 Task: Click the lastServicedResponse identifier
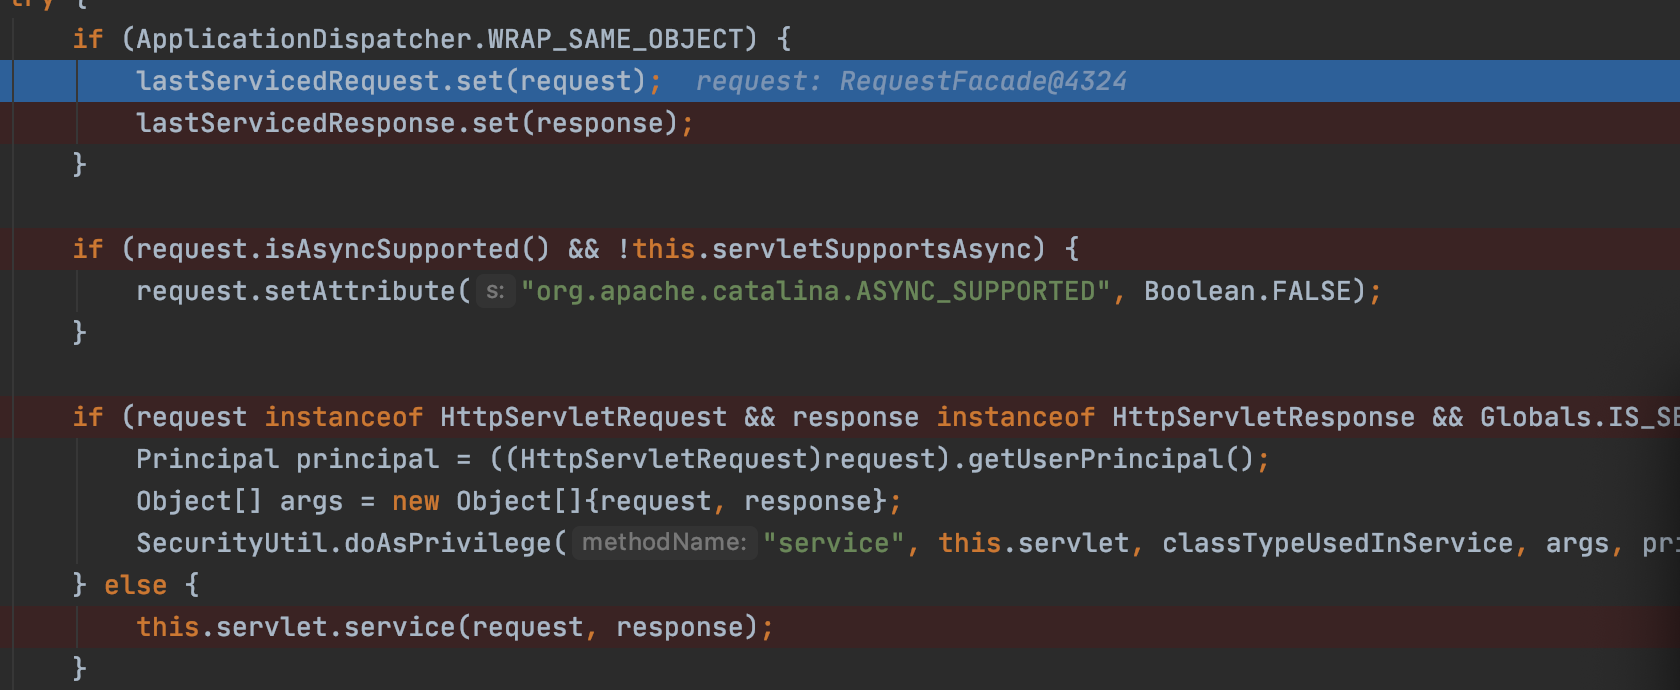coord(295,123)
